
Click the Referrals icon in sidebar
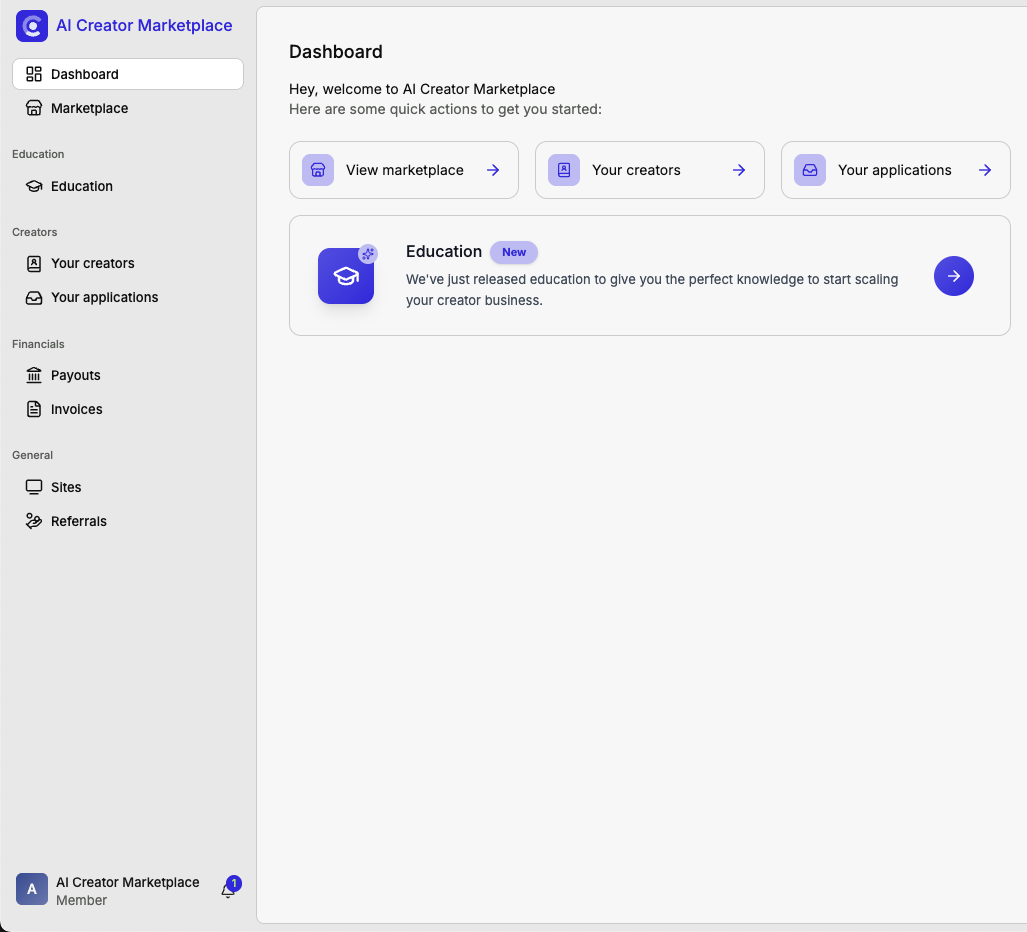click(x=34, y=521)
